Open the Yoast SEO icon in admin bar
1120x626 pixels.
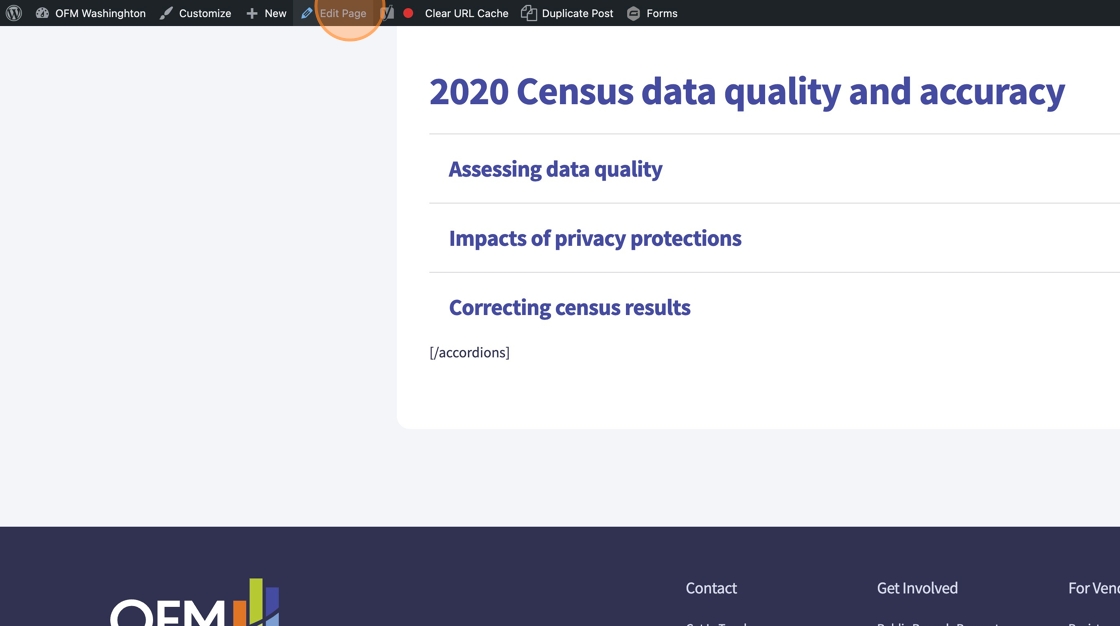pyautogui.click(x=388, y=13)
